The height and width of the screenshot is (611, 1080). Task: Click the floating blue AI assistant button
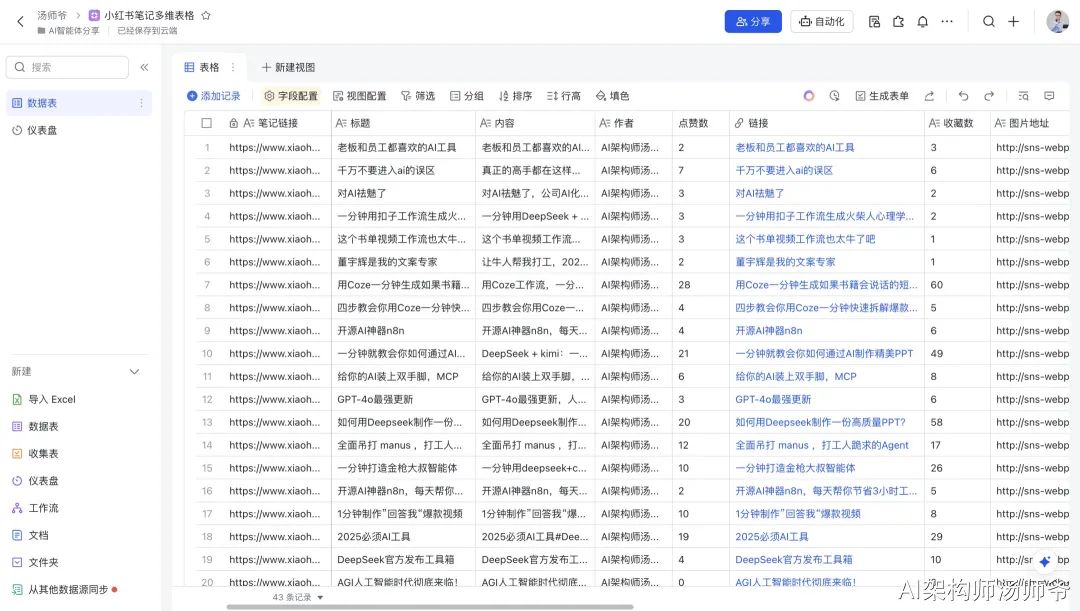(x=1044, y=561)
